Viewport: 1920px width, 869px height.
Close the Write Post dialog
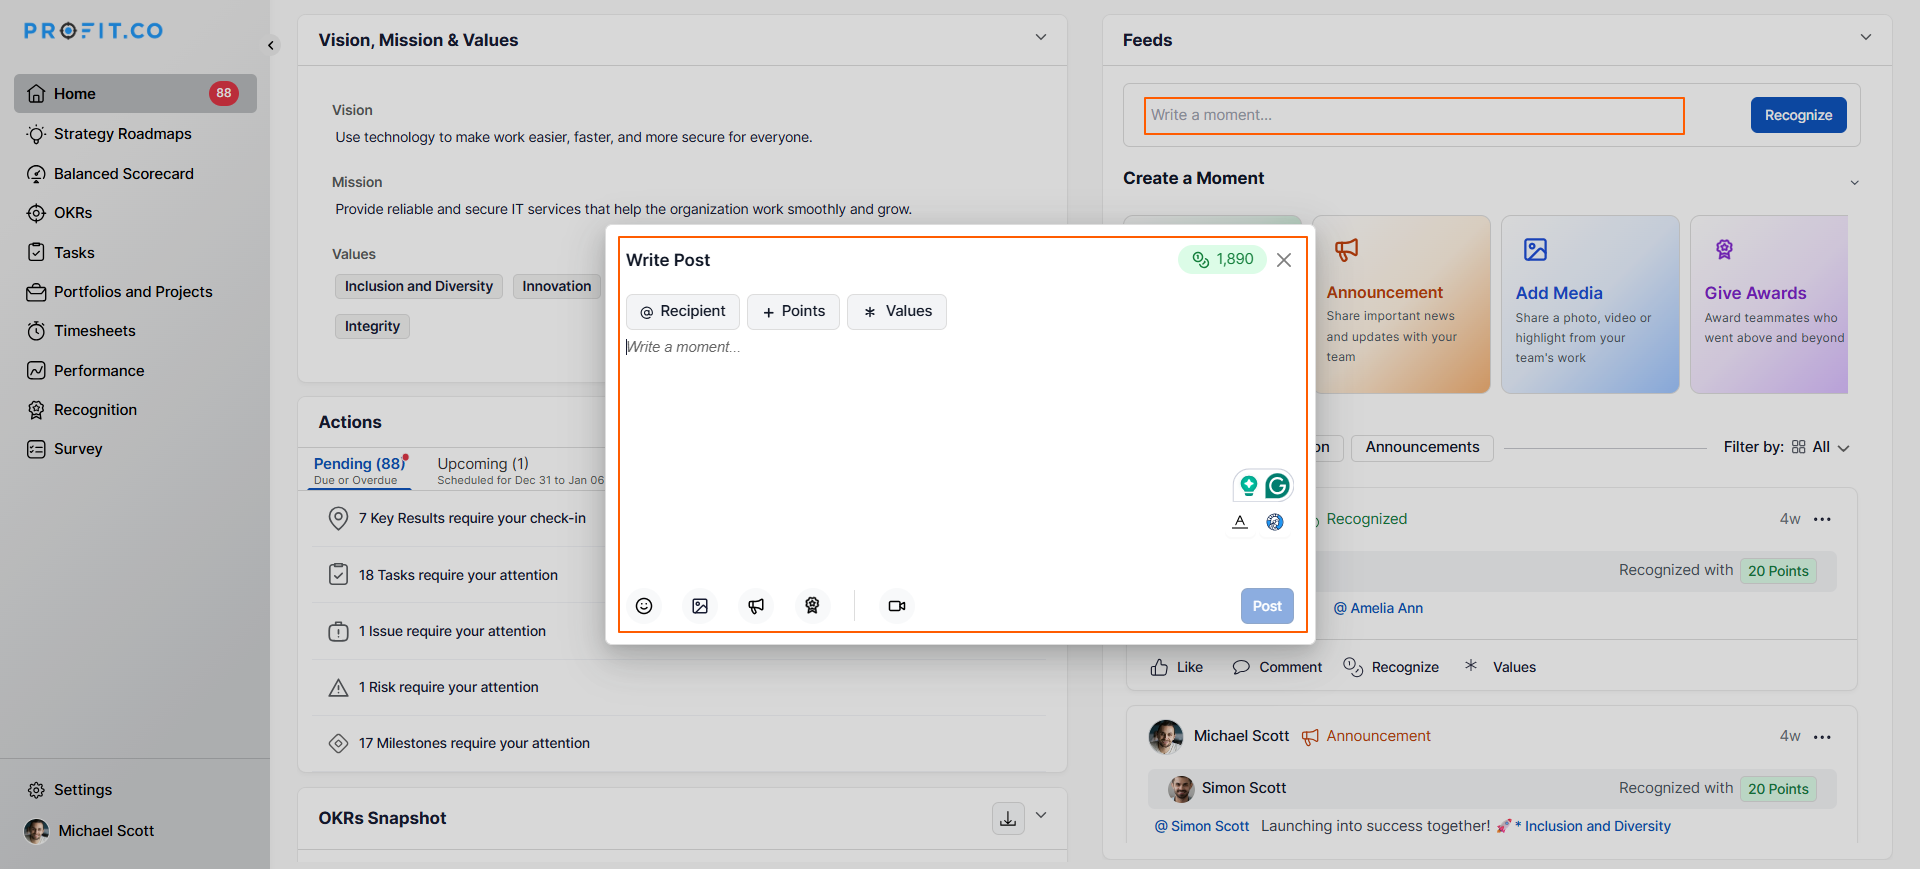[x=1284, y=260]
